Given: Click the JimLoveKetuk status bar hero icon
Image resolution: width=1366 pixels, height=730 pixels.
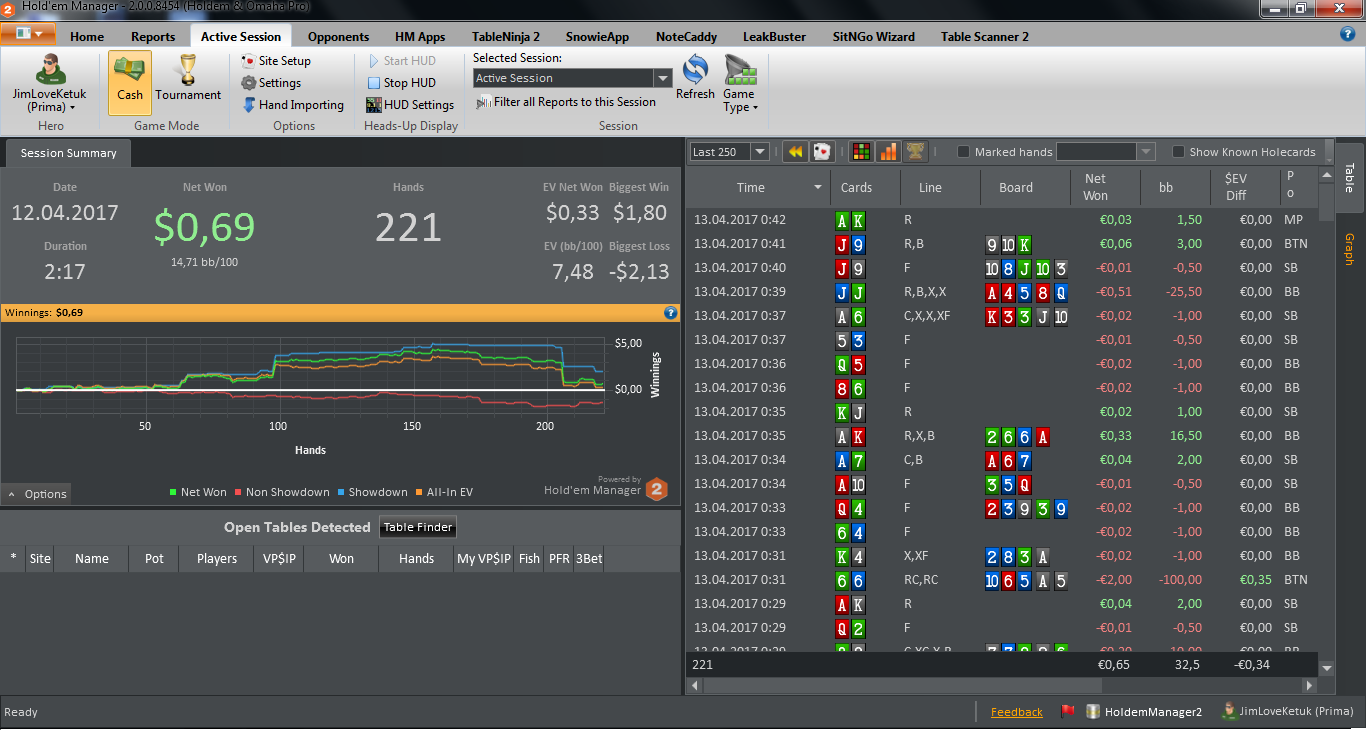Looking at the screenshot, I should (x=1228, y=712).
